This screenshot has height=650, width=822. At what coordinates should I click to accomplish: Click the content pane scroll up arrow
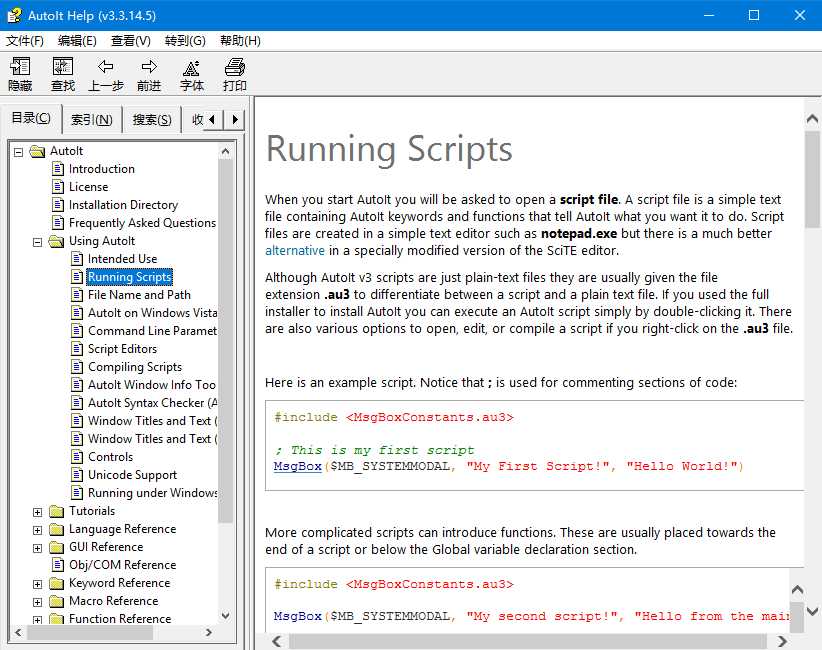[x=812, y=120]
